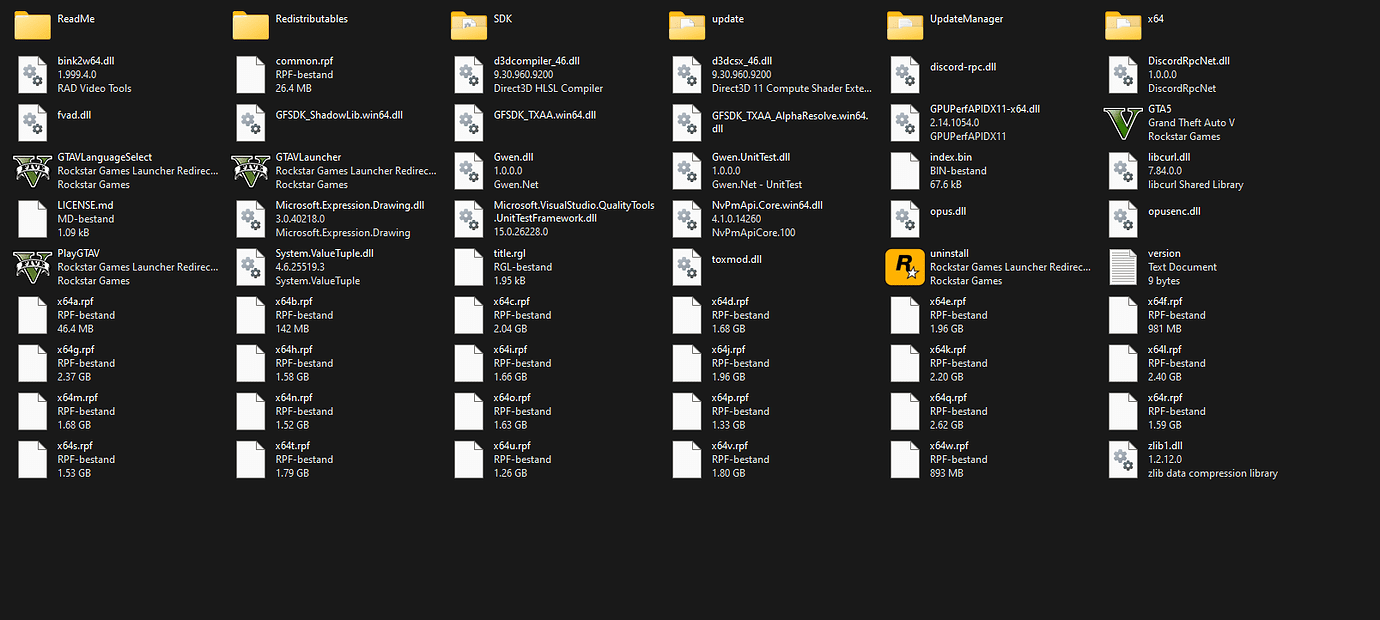This screenshot has width=1380, height=620.
Task: Run uninstall via the orange Rockstar icon
Action: pyautogui.click(x=905, y=266)
